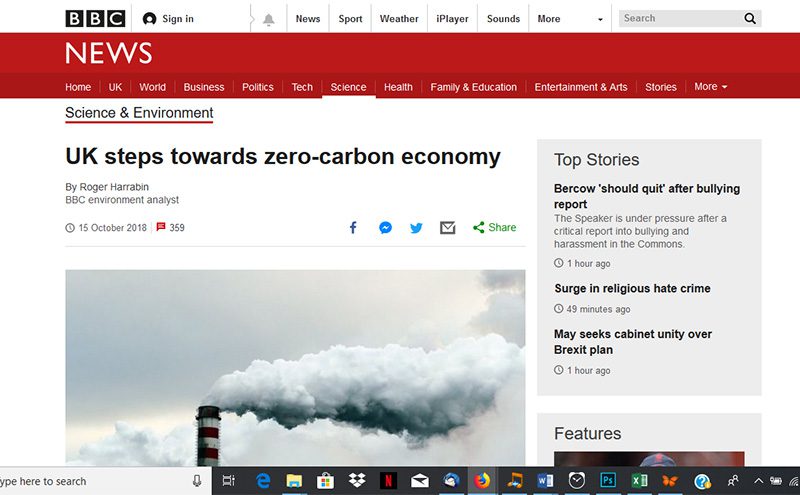Expand the More menu in news navigation
The height and width of the screenshot is (495, 800).
coord(710,87)
